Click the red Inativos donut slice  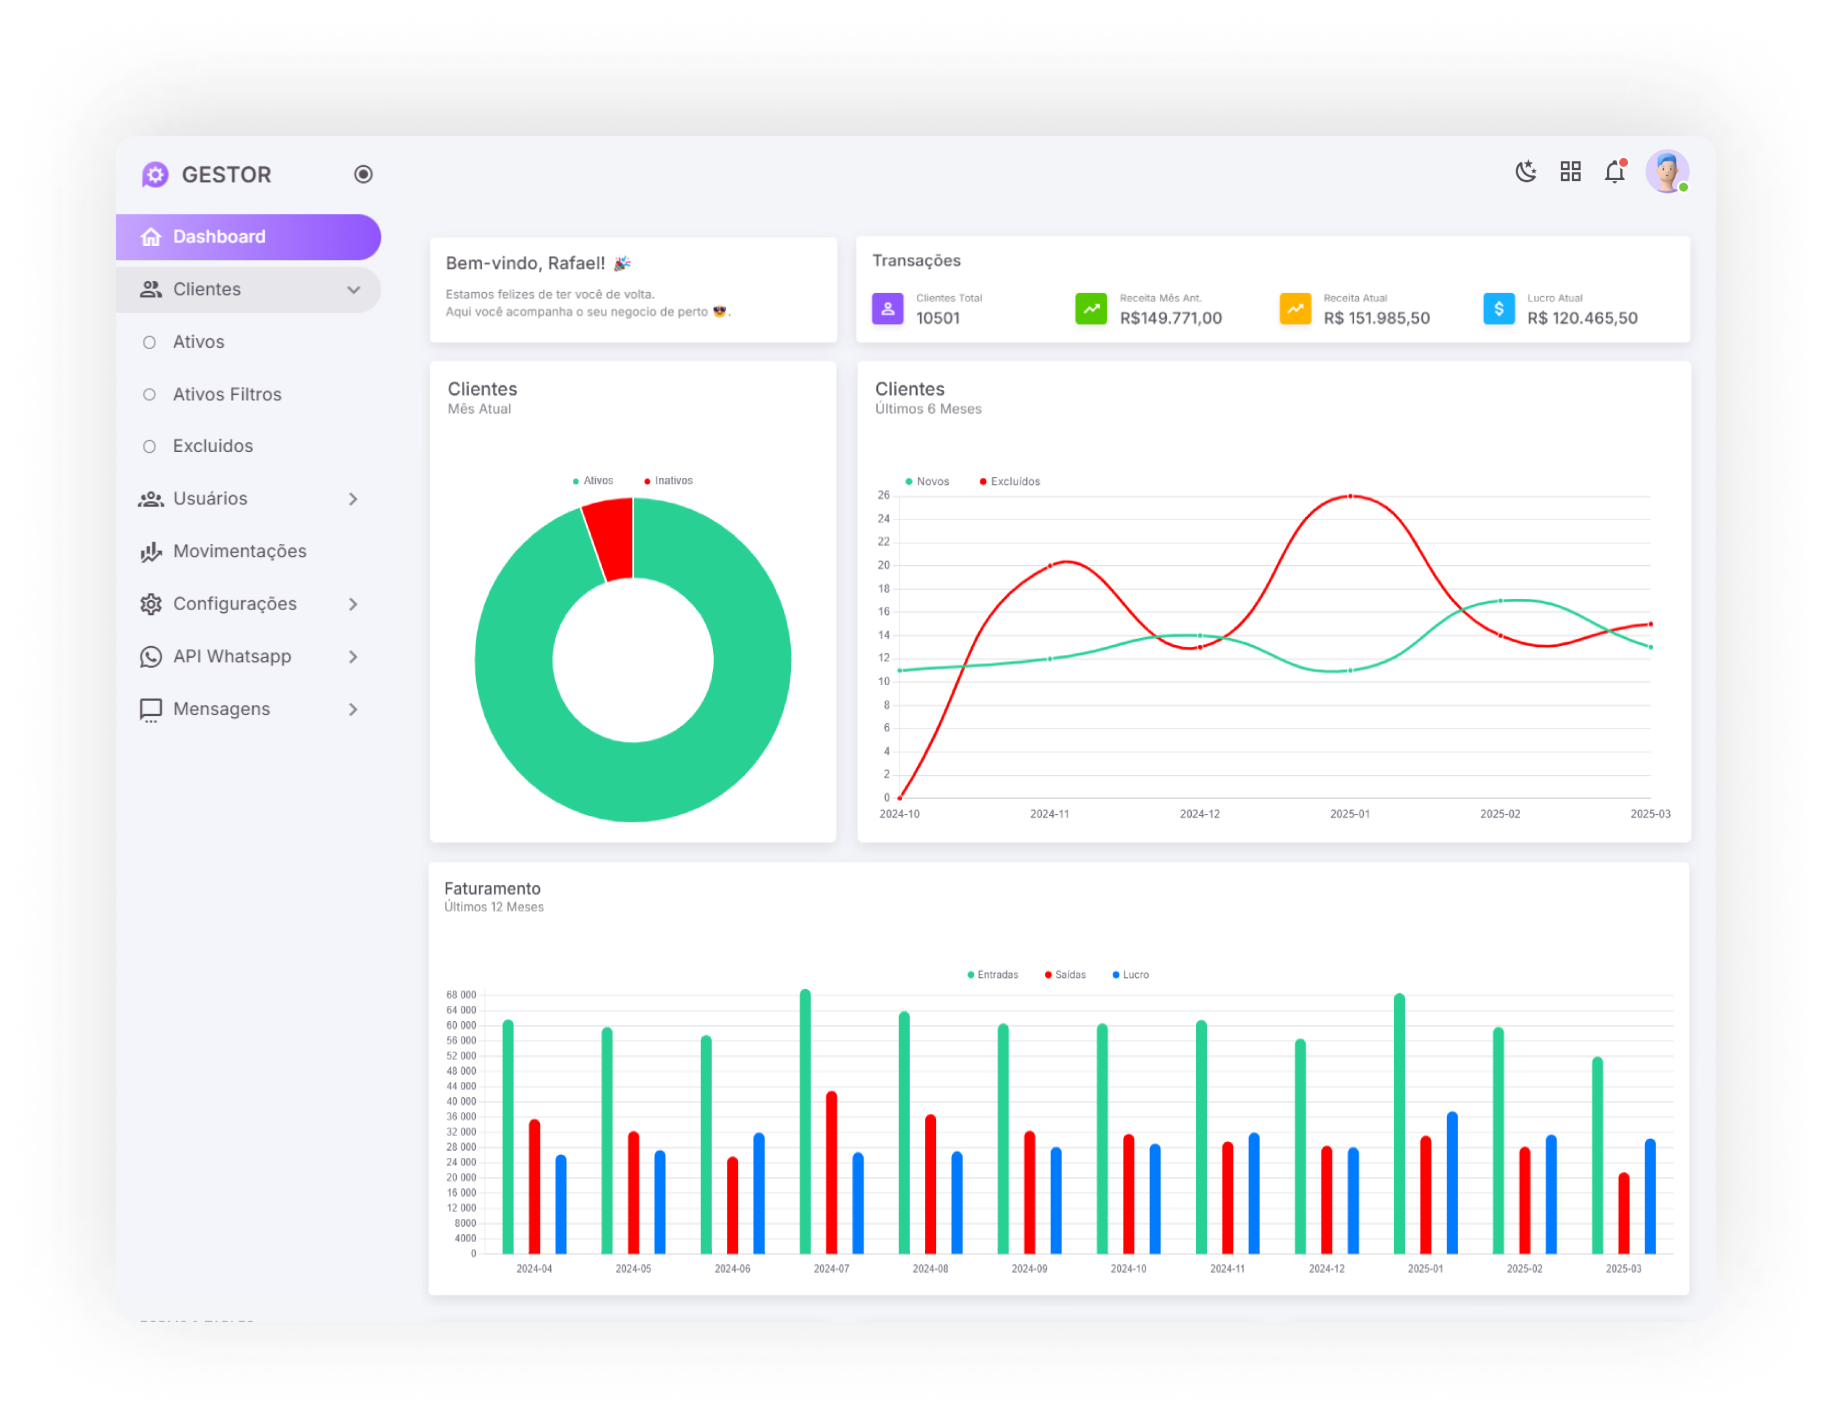611,538
